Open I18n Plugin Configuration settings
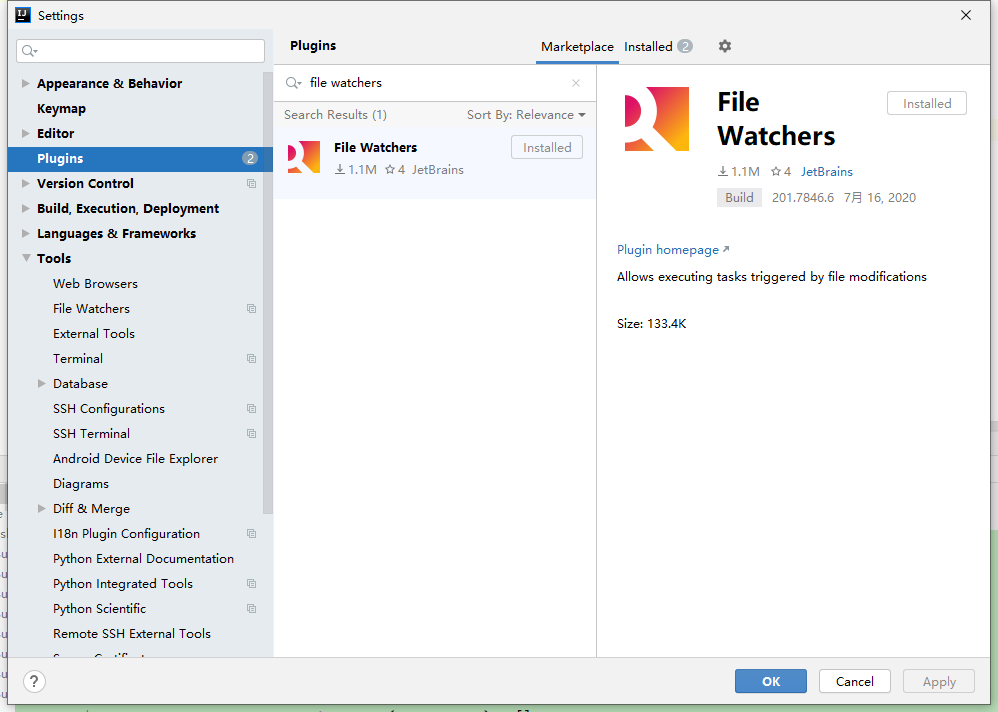Image resolution: width=998 pixels, height=712 pixels. pyautogui.click(x=126, y=534)
